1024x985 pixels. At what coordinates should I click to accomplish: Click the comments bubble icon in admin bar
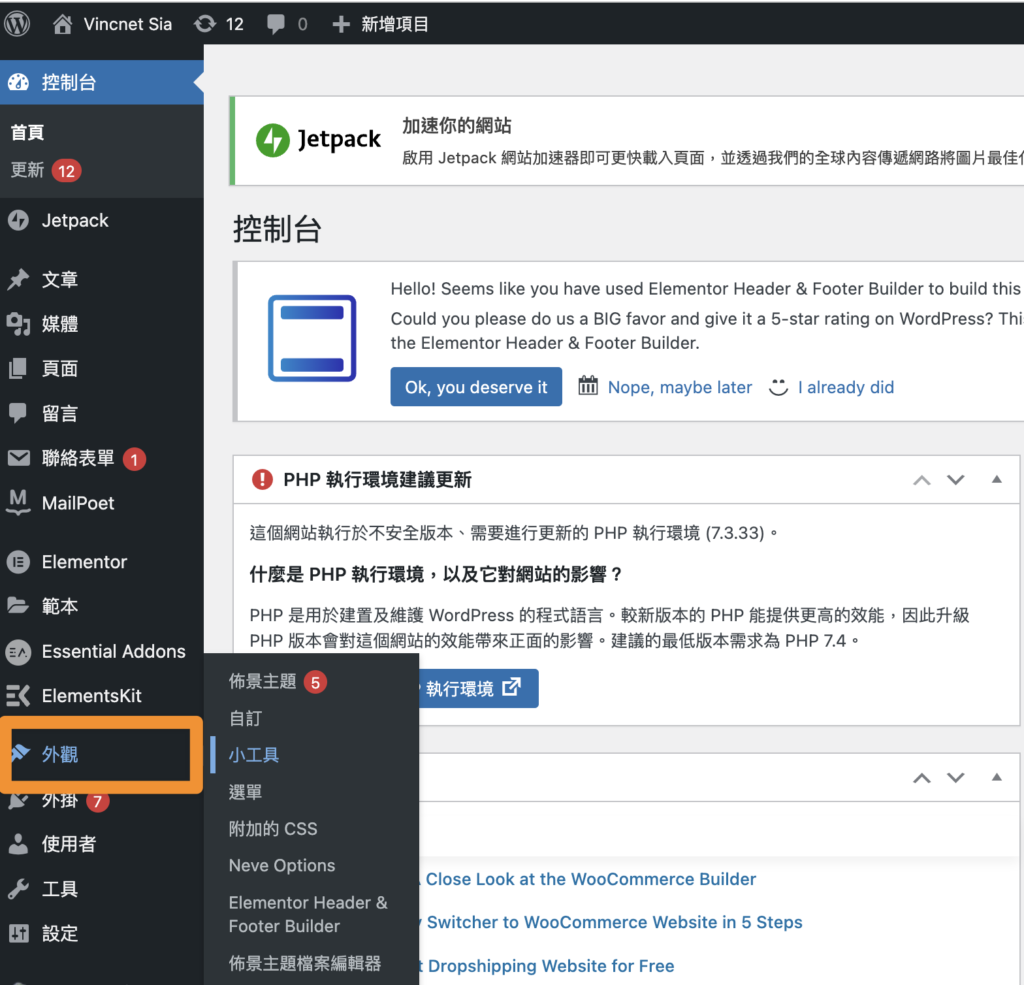point(276,24)
